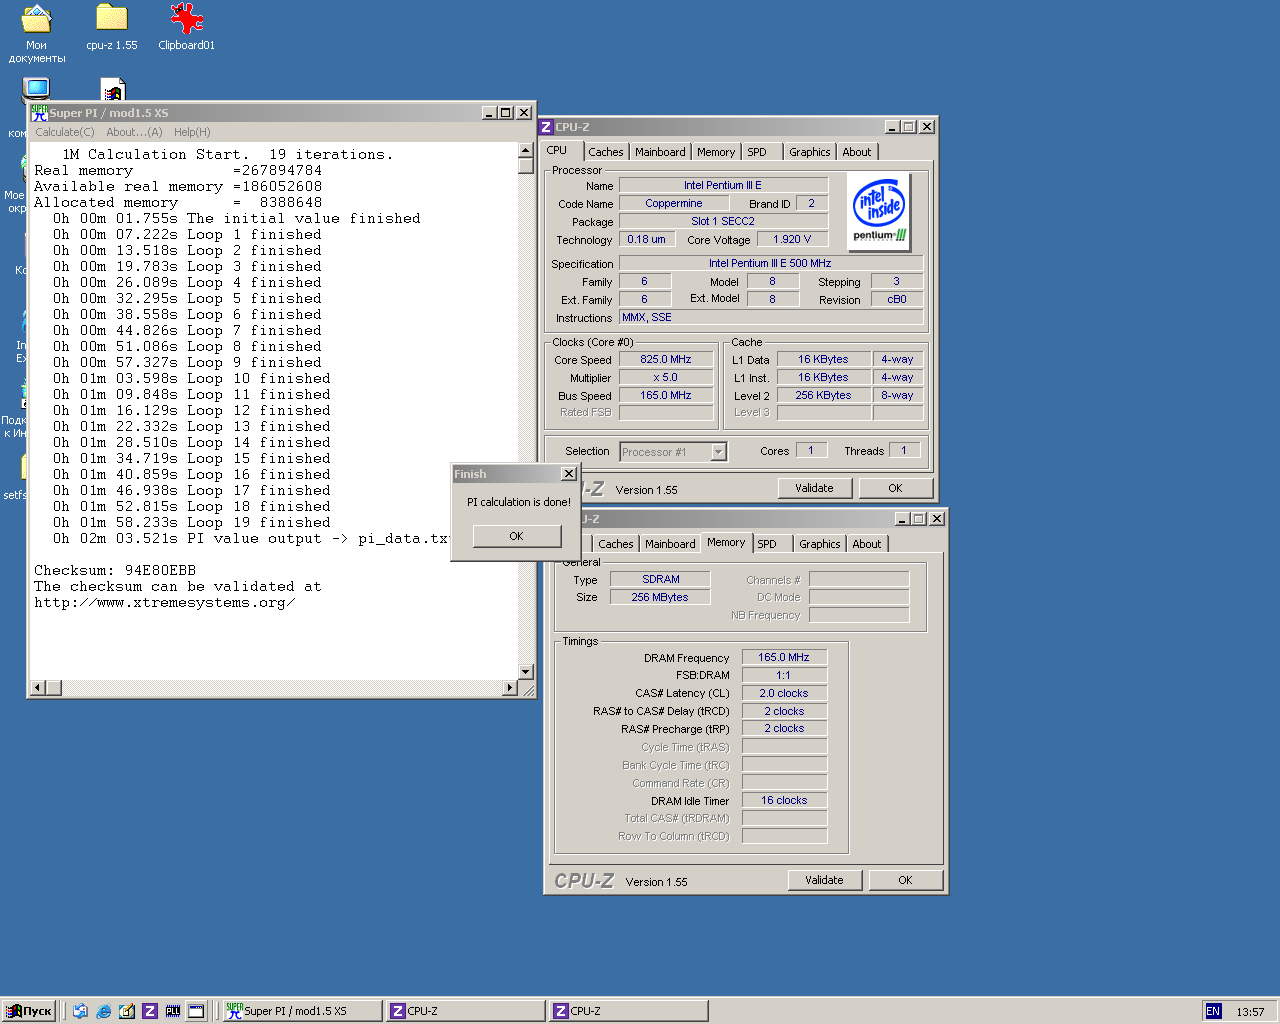Screen dimensions: 1280x1024
Task: Click the CPU-Z title bar Z icon
Action: point(546,127)
